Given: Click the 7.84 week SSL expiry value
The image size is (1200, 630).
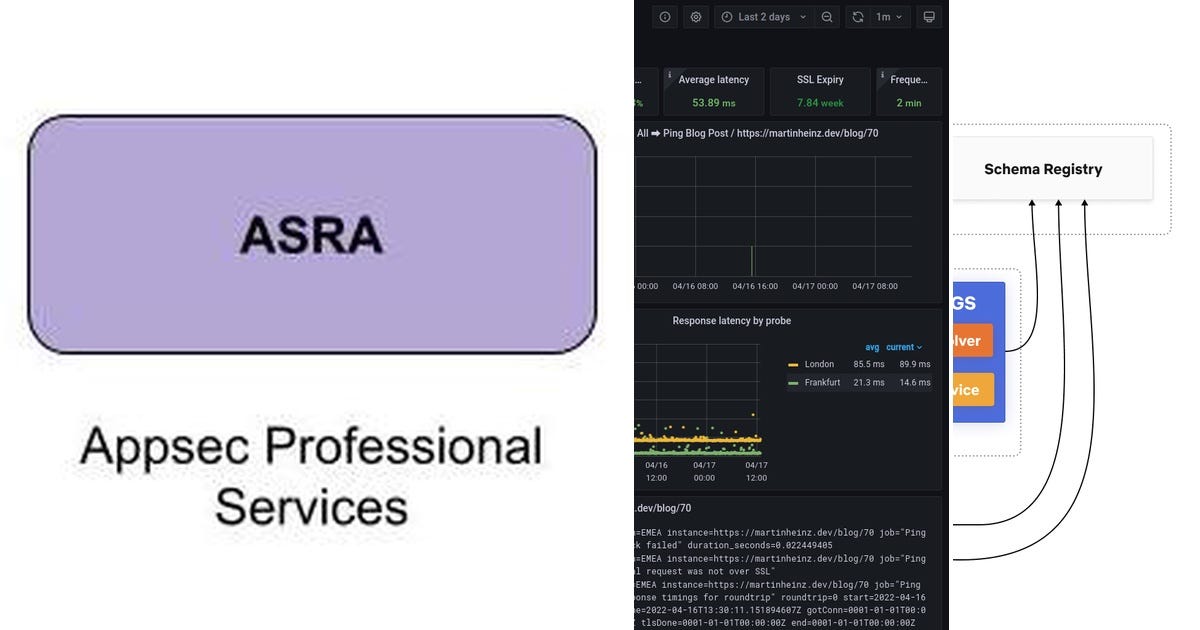Looking at the screenshot, I should tap(820, 103).
